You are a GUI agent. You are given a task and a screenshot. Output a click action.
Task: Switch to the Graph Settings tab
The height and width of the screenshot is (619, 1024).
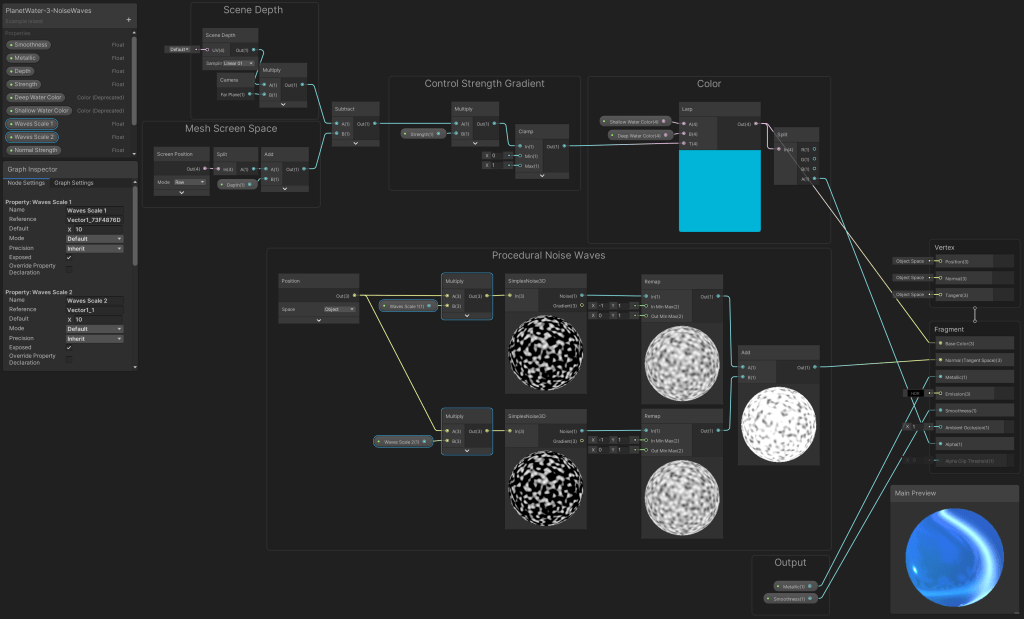[74, 183]
